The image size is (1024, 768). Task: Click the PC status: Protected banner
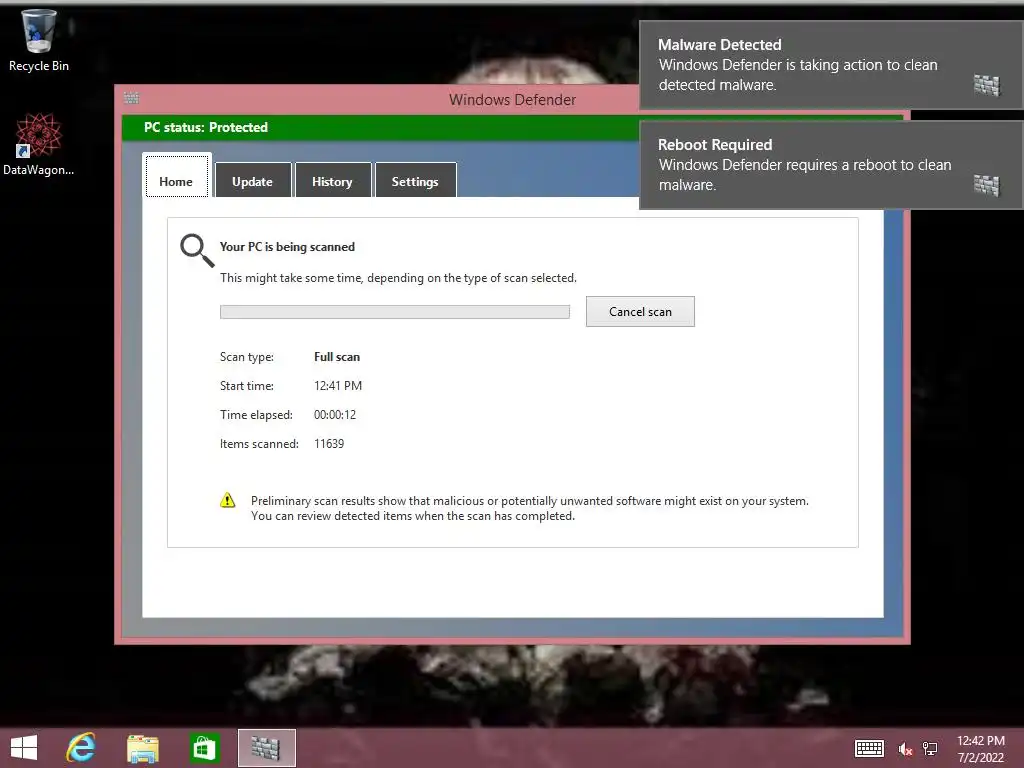380,127
